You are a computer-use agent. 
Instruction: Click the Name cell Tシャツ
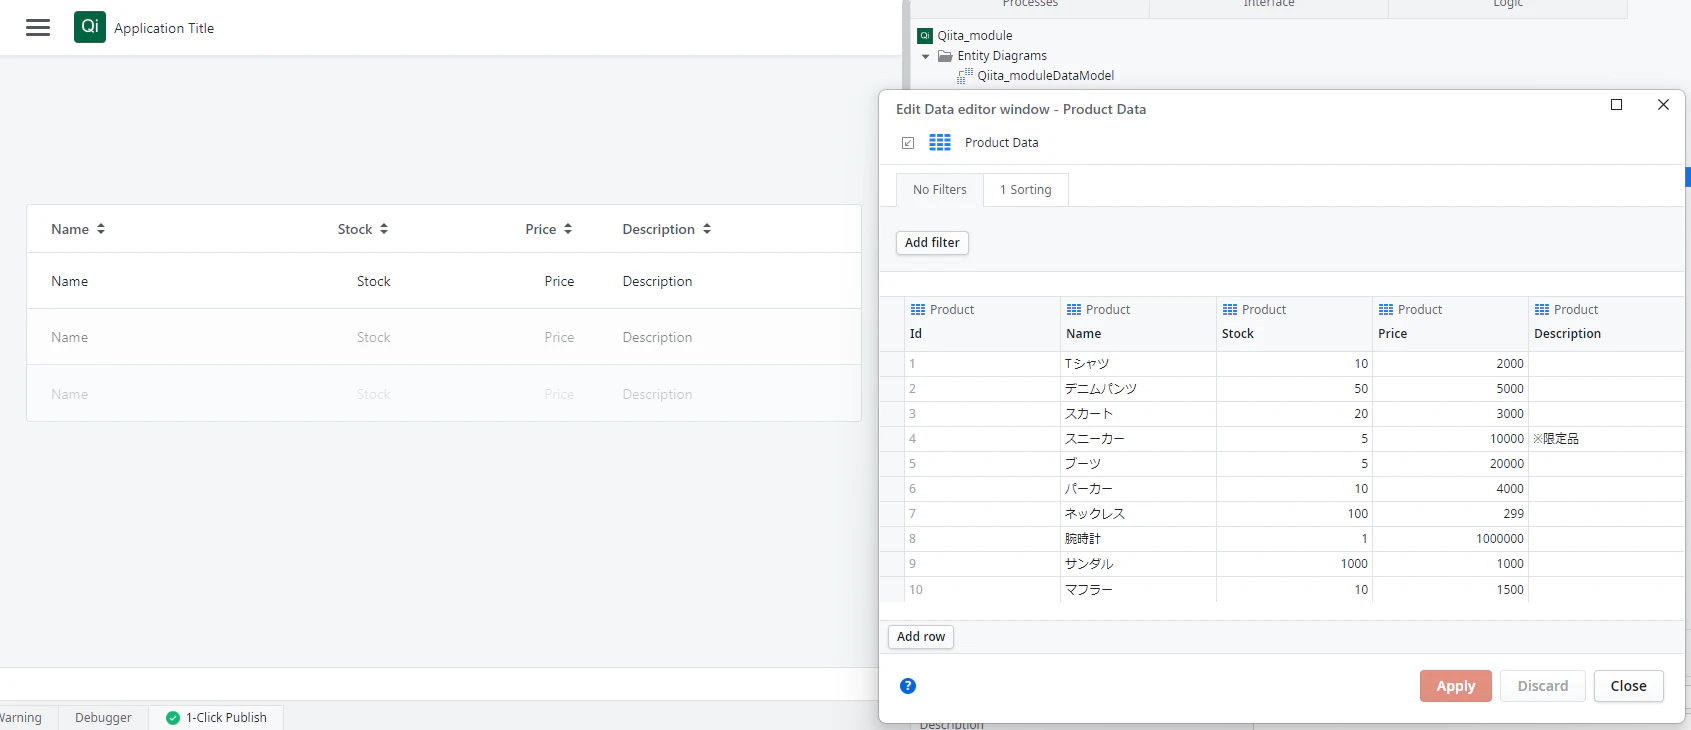(x=1138, y=364)
